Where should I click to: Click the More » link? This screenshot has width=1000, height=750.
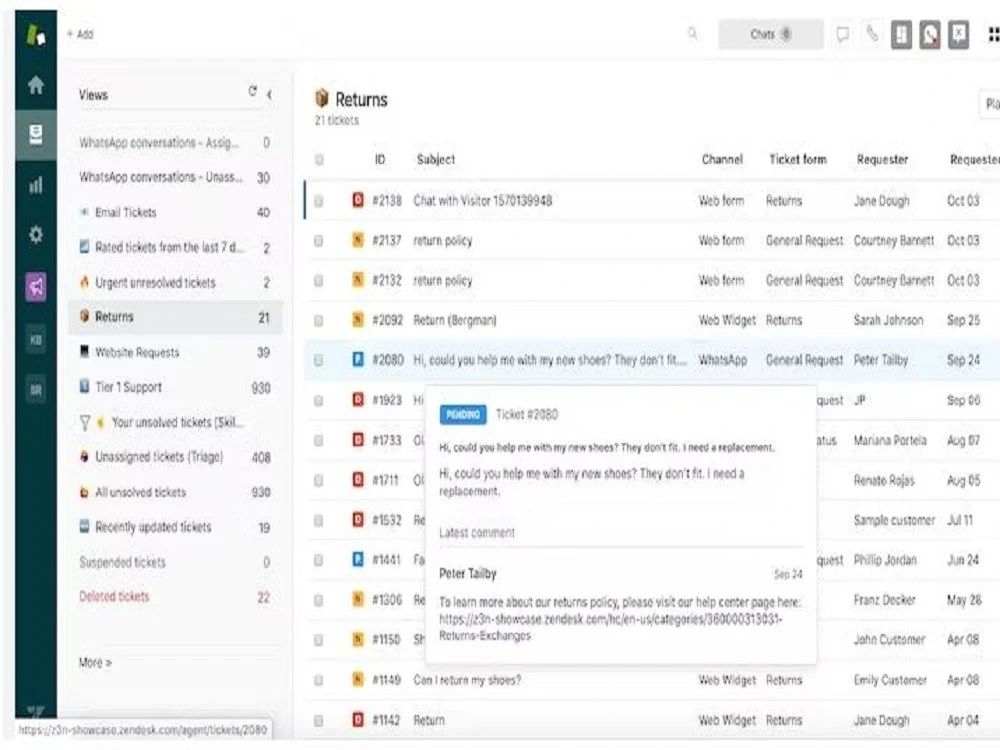96,663
